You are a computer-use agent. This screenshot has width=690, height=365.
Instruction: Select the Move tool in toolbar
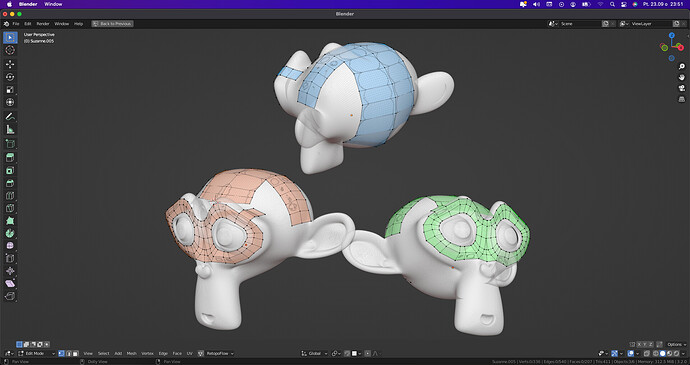[x=10, y=64]
